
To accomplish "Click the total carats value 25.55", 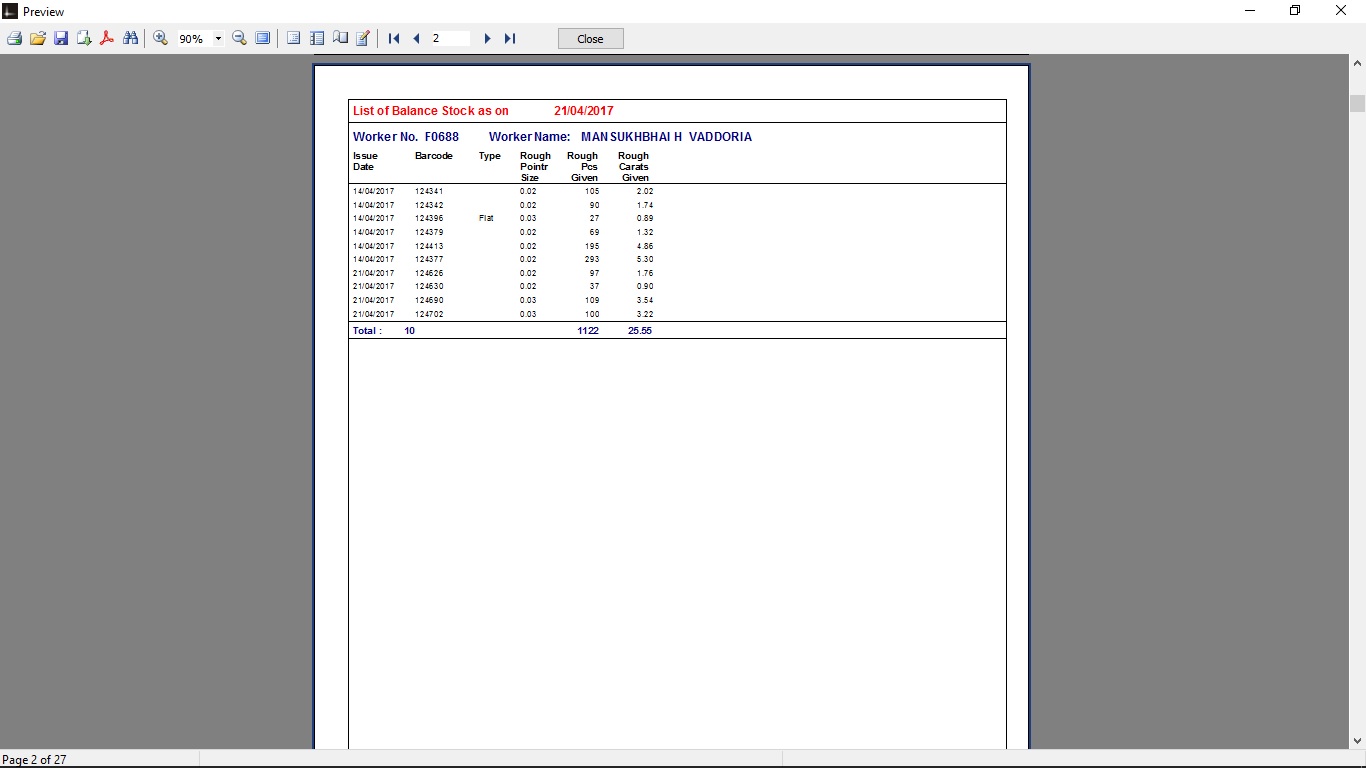I will (640, 331).
